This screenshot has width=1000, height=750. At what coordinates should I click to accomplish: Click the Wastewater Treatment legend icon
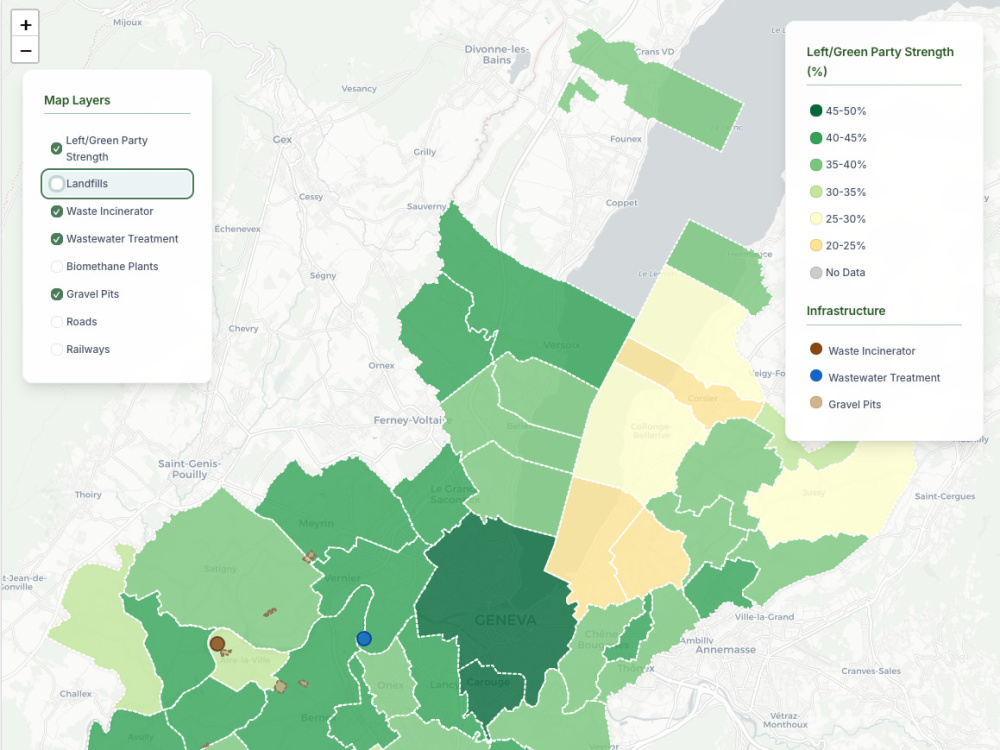pos(816,376)
